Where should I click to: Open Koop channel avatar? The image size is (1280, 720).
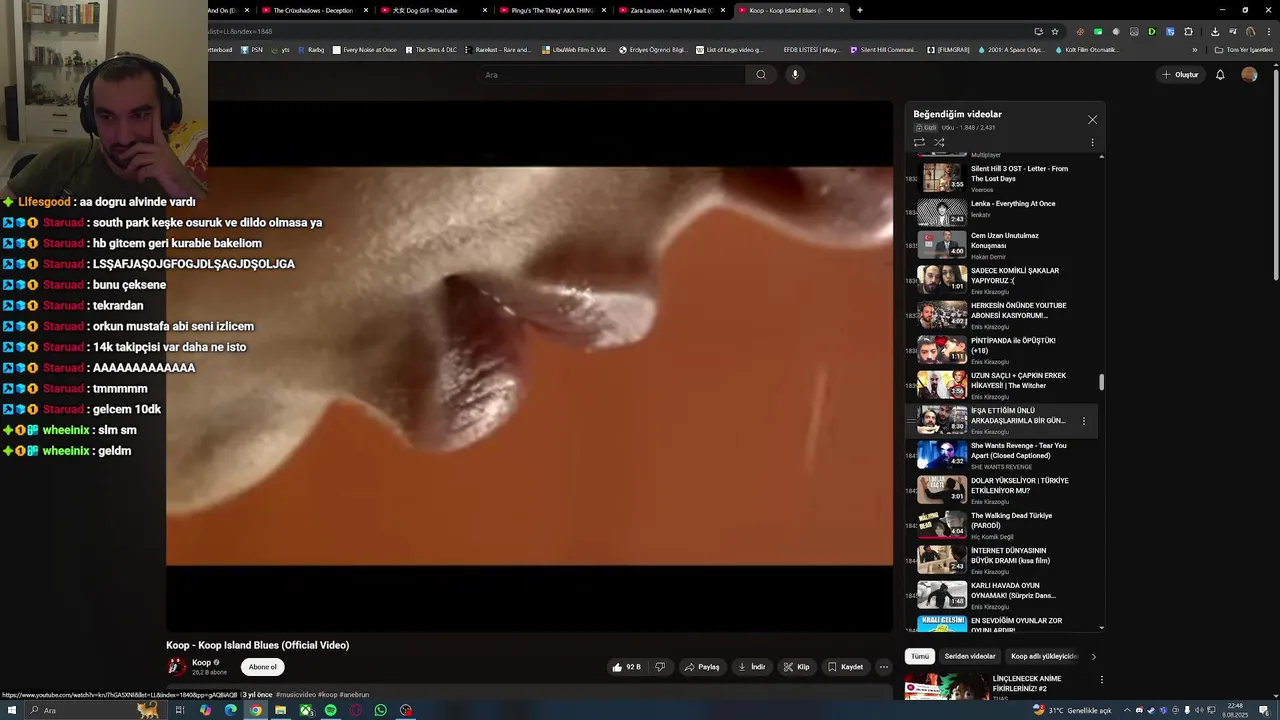tap(176, 667)
